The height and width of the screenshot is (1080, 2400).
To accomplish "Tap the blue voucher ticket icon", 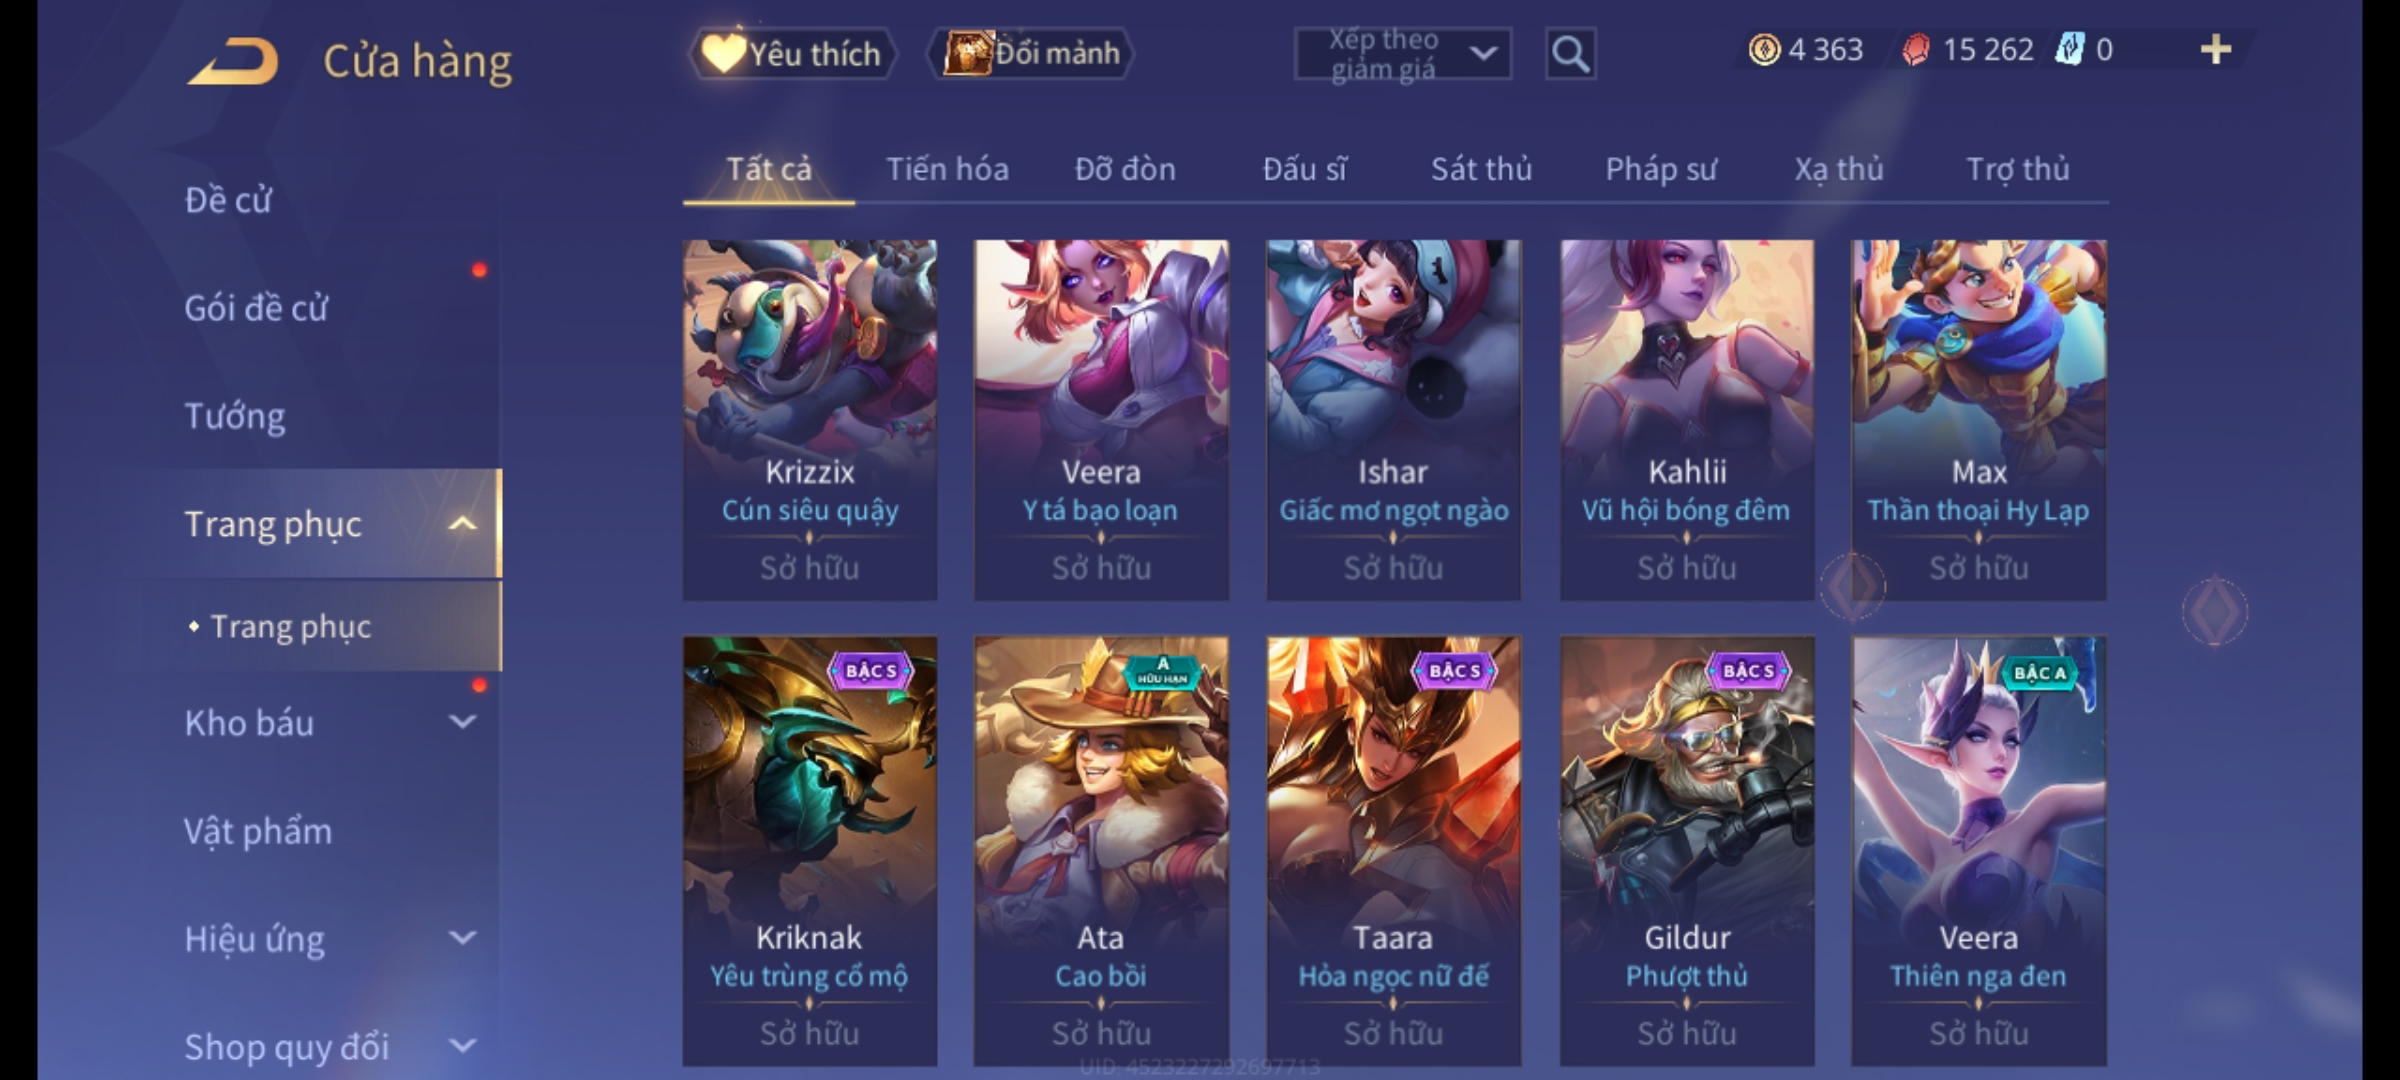I will click(2069, 49).
